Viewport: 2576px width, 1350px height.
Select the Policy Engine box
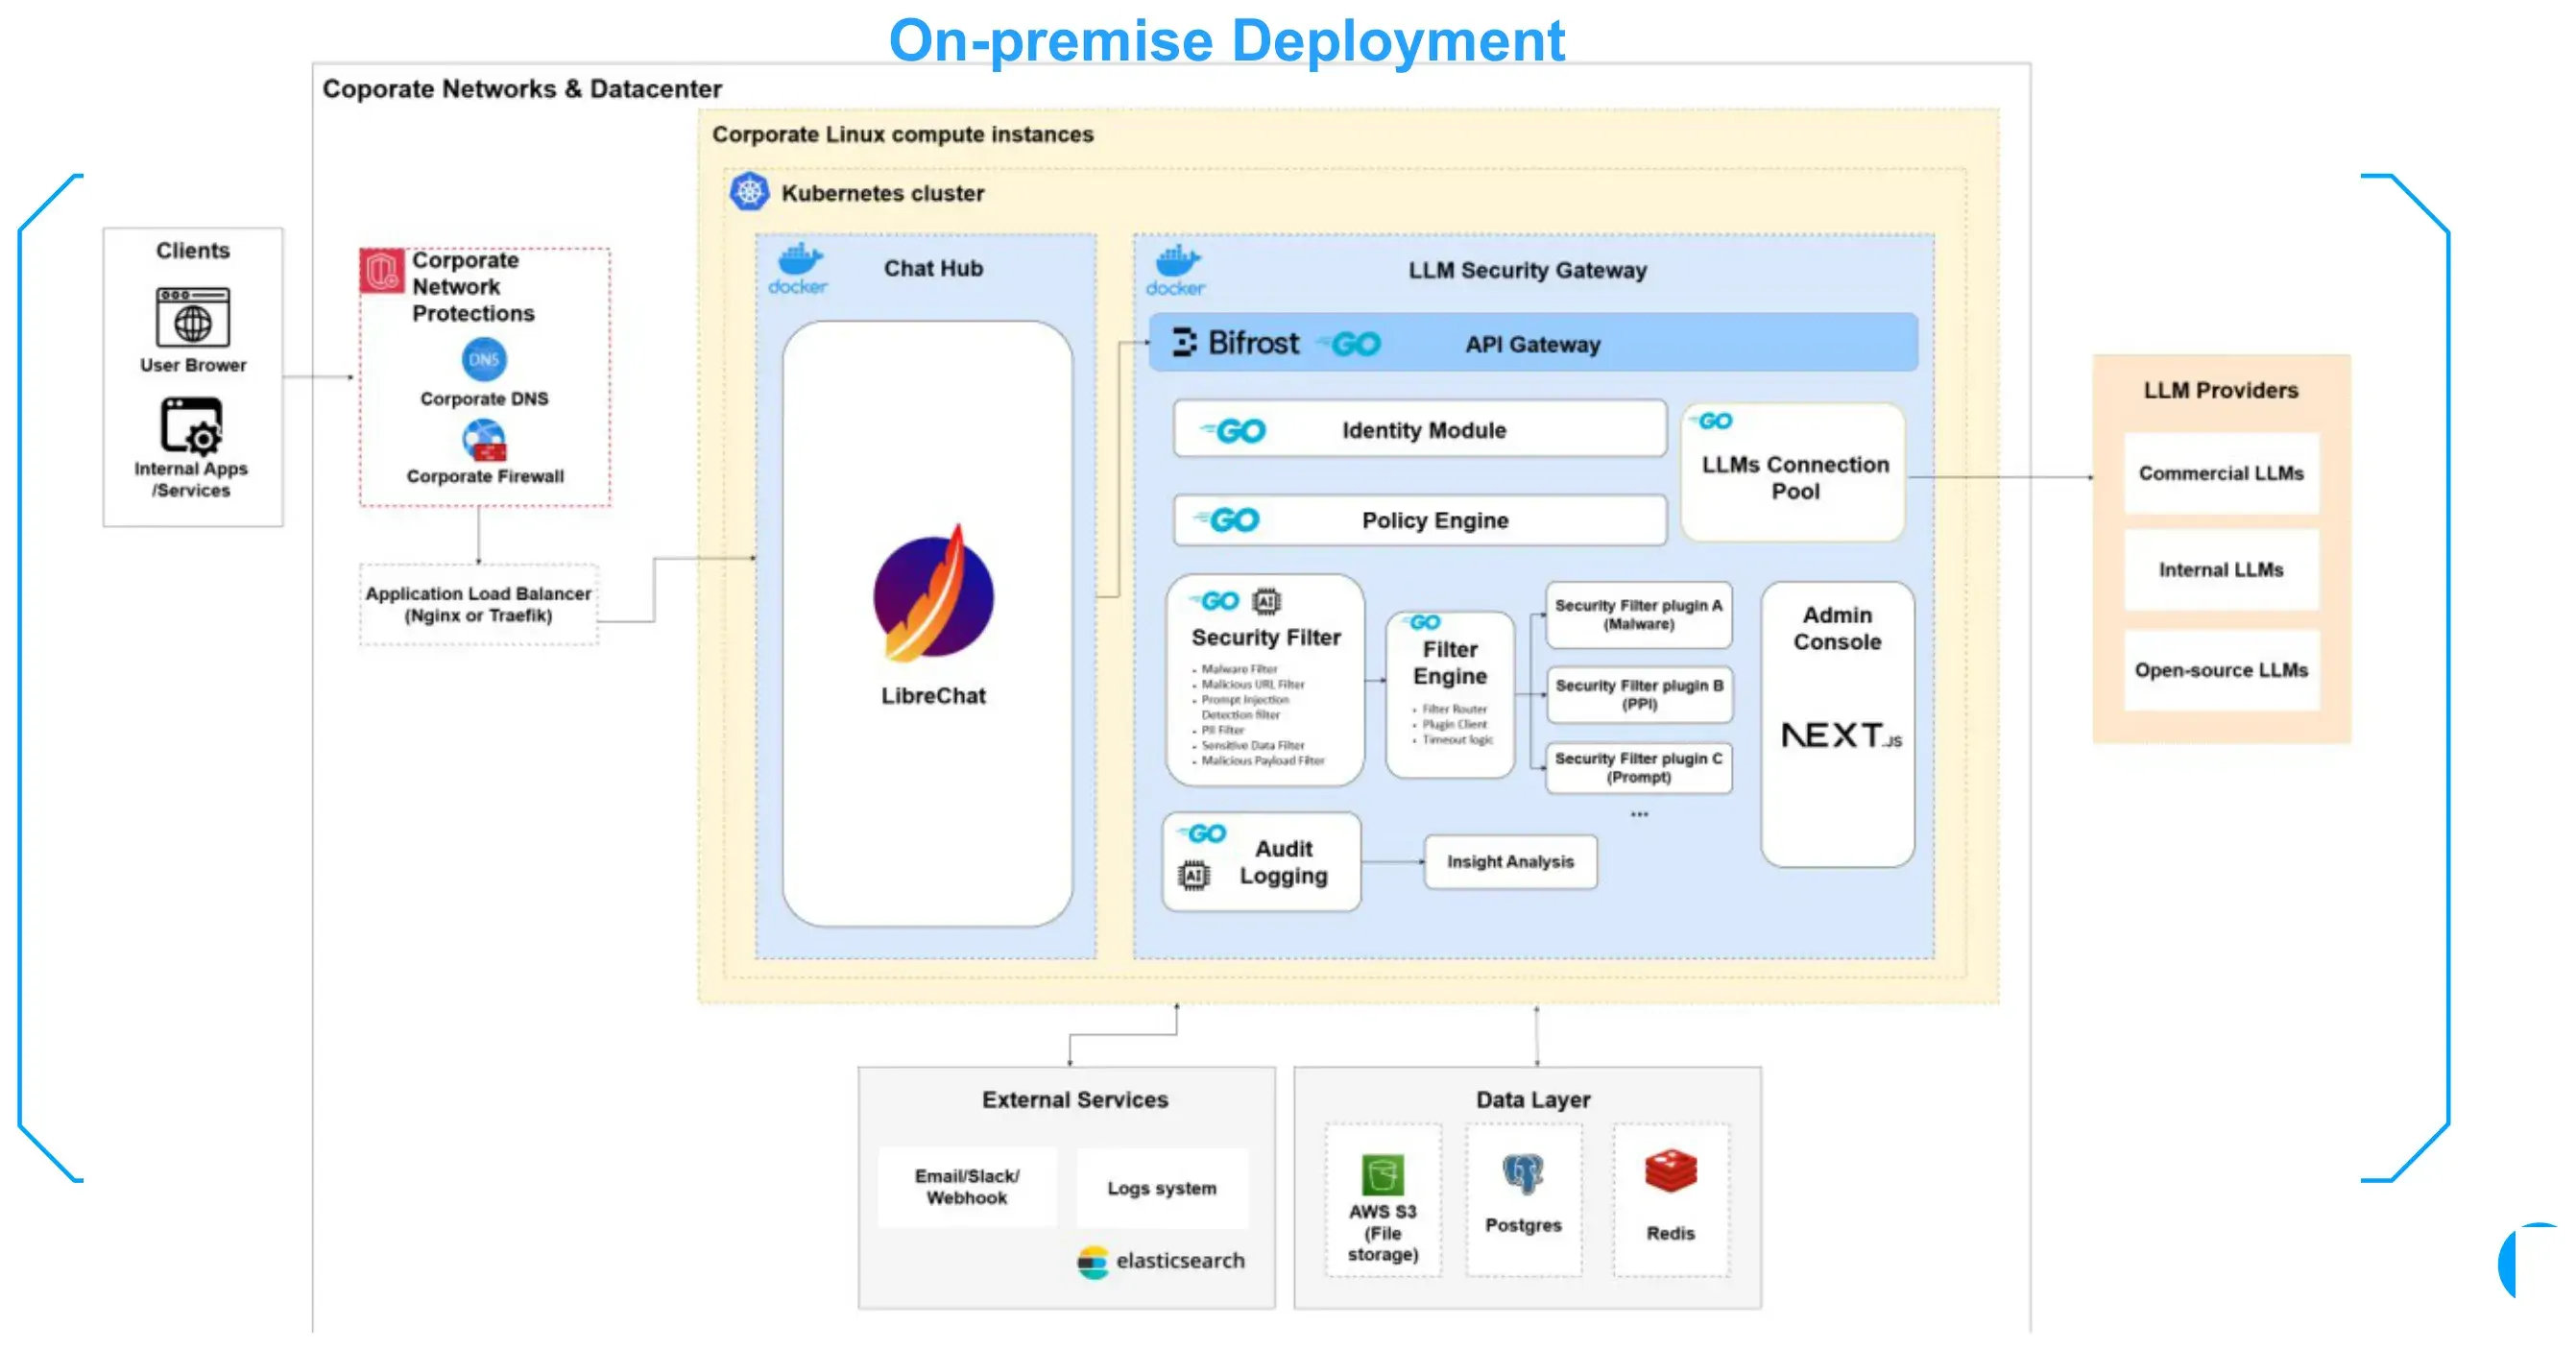coord(1420,520)
